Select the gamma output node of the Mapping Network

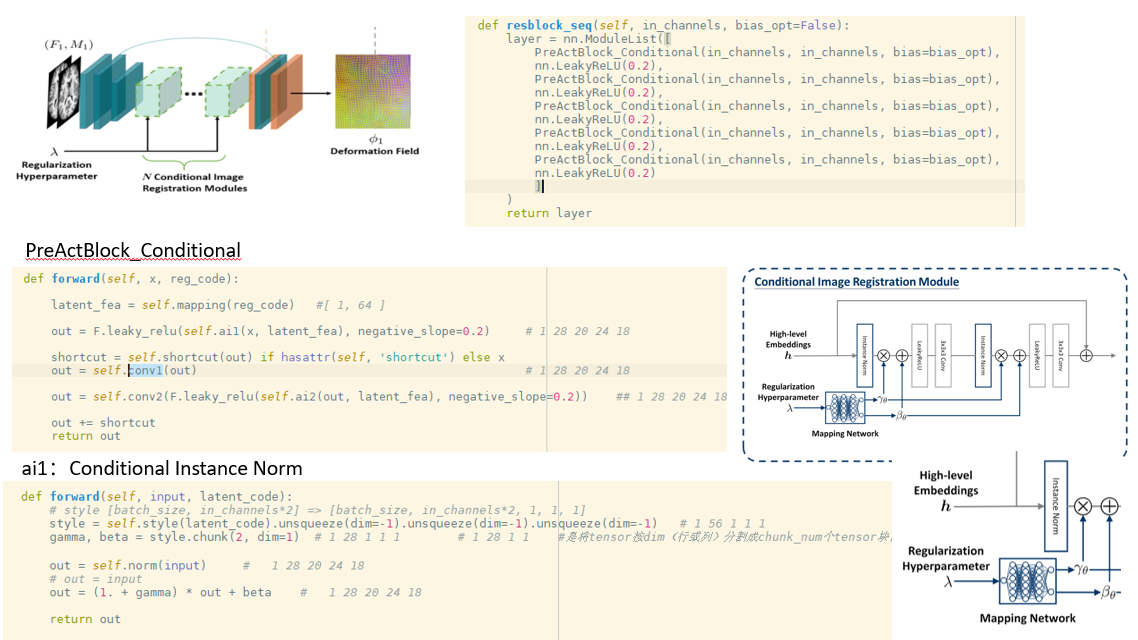(882, 399)
